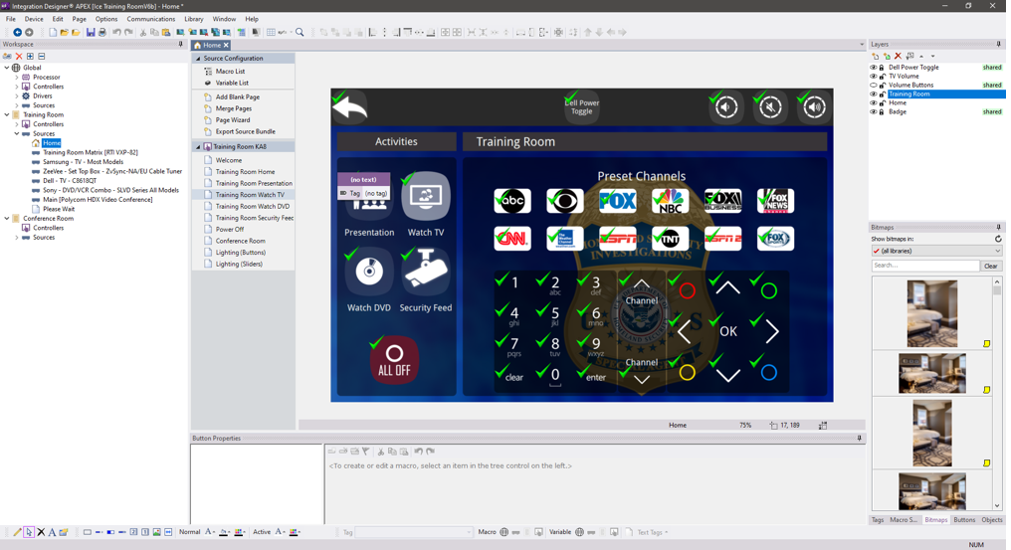Toggle lock on the Badge layer

pyautogui.click(x=882, y=112)
